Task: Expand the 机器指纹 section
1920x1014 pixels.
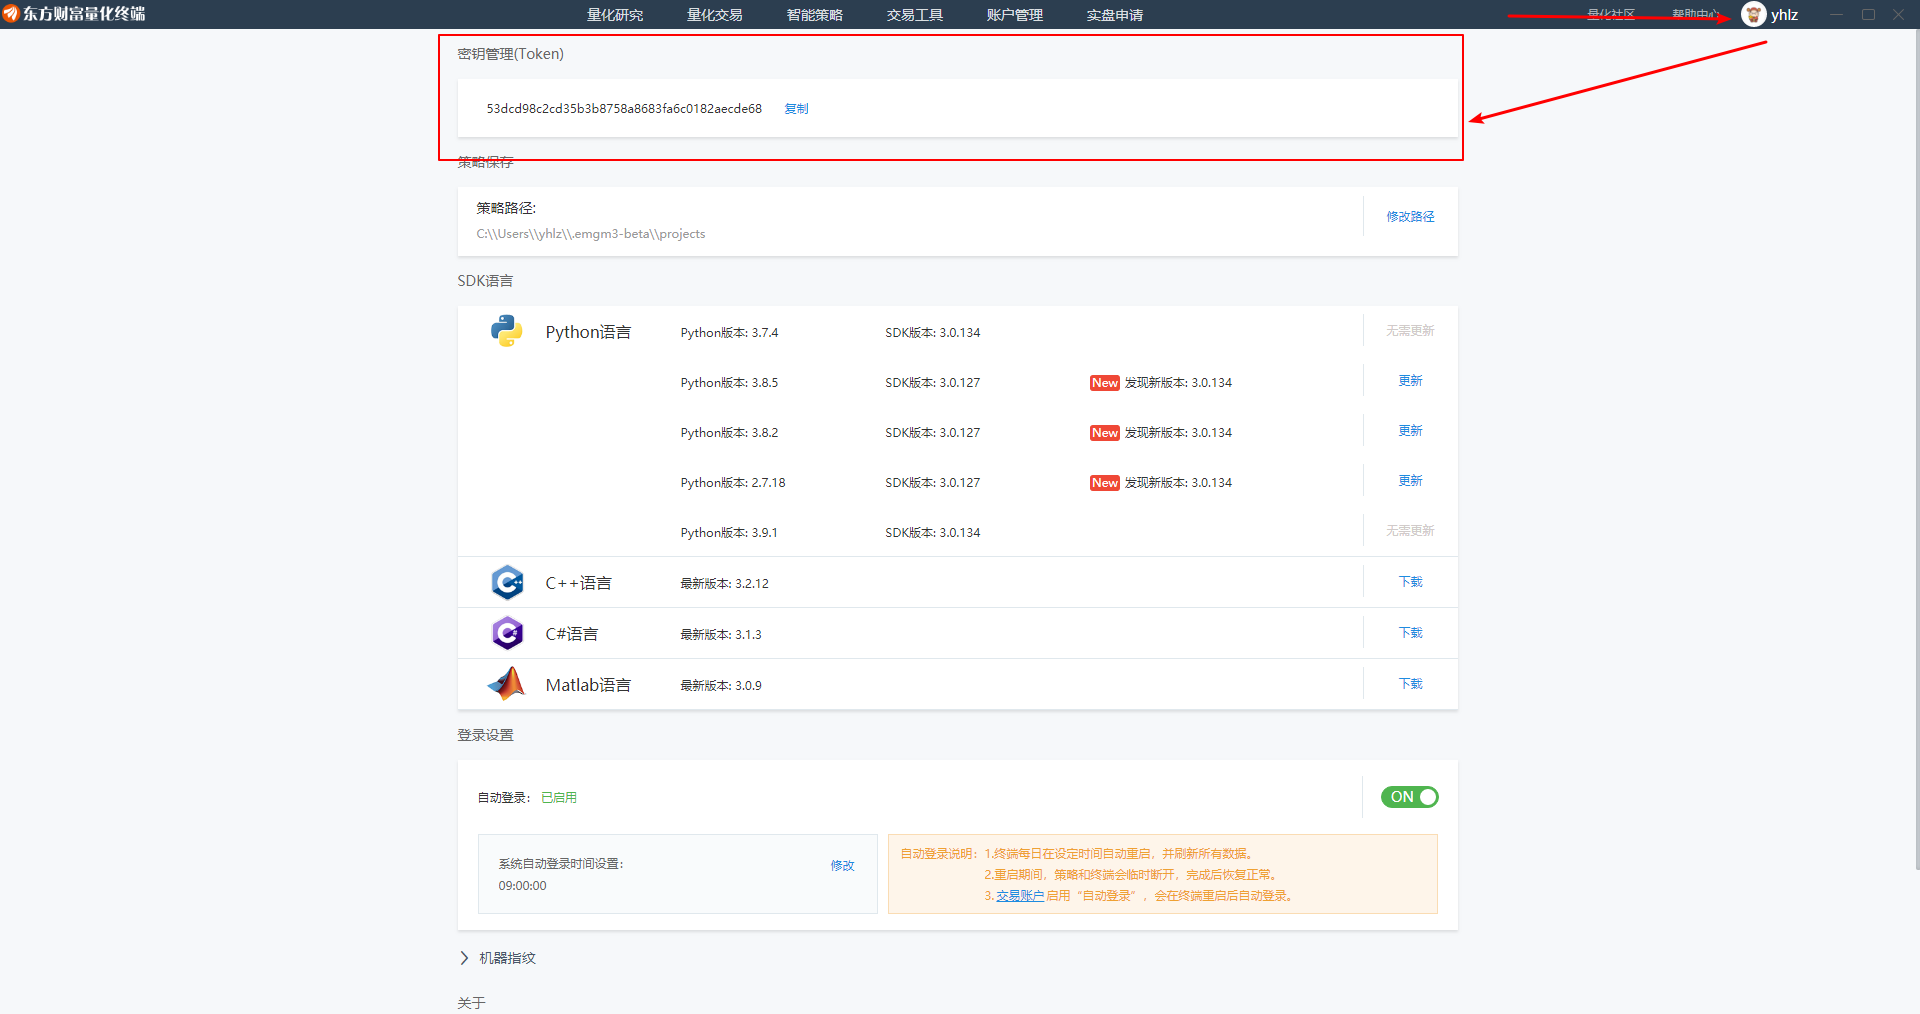Action: click(465, 958)
